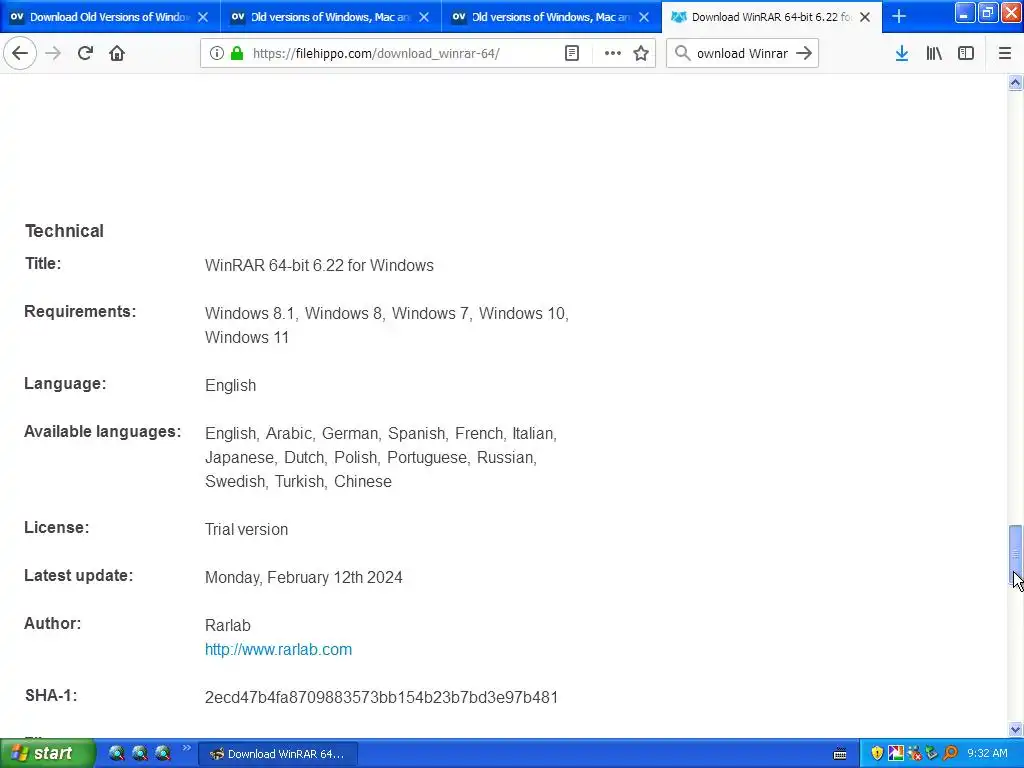Click the third quick launch taskbar icon

tap(163, 754)
